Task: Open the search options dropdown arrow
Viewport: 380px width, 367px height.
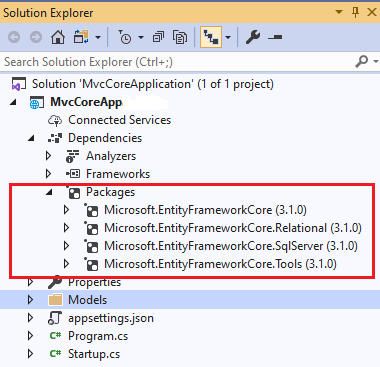Action: click(376, 62)
